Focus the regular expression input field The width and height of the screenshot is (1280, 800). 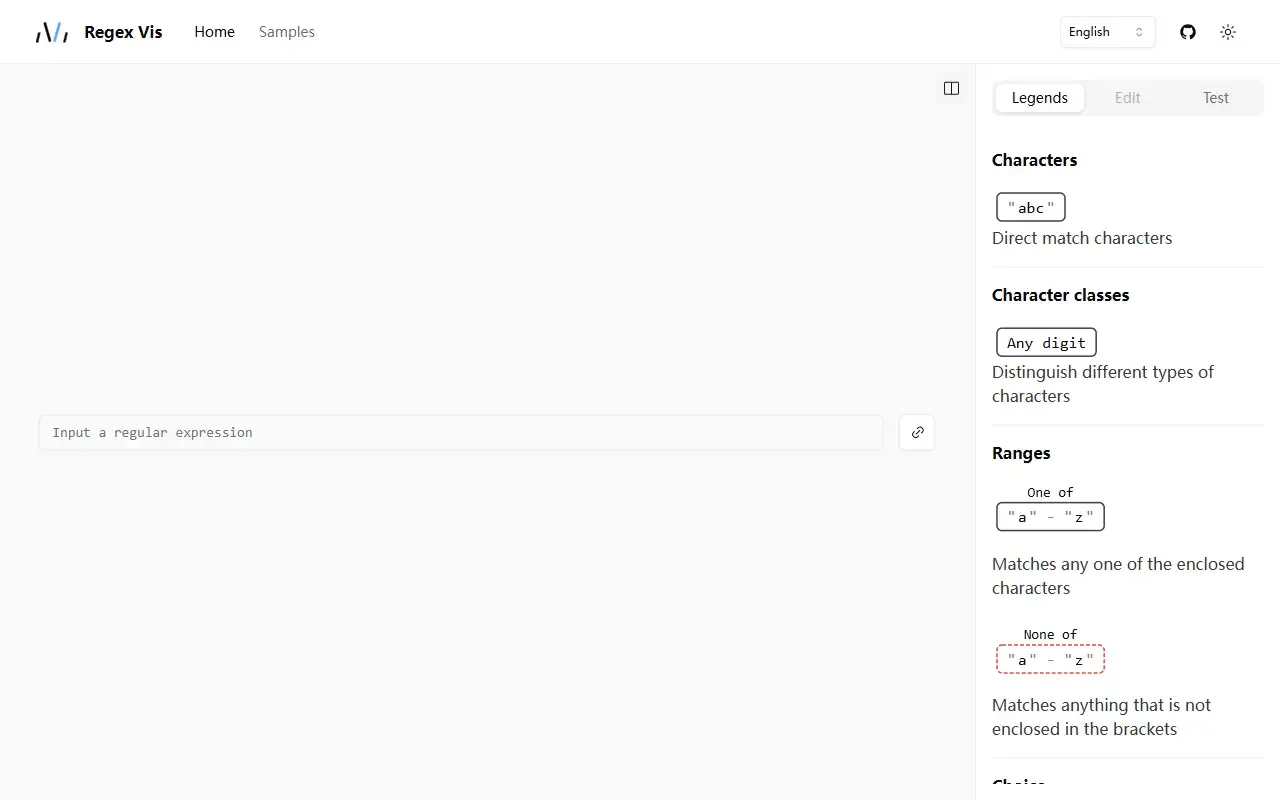(461, 433)
